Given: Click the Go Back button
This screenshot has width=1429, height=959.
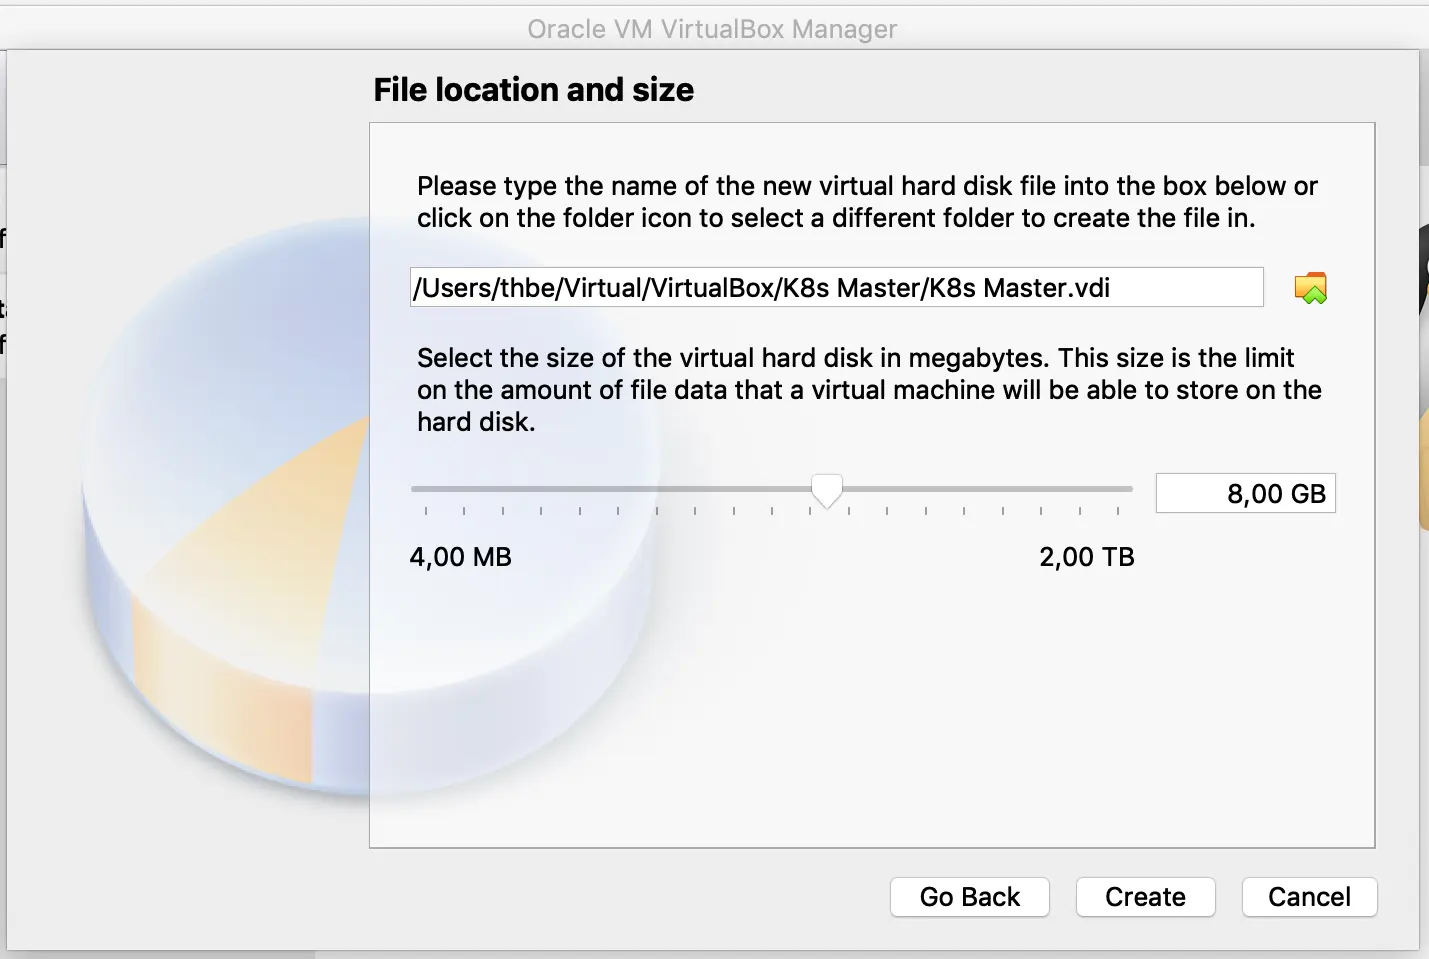Looking at the screenshot, I should coord(969,897).
